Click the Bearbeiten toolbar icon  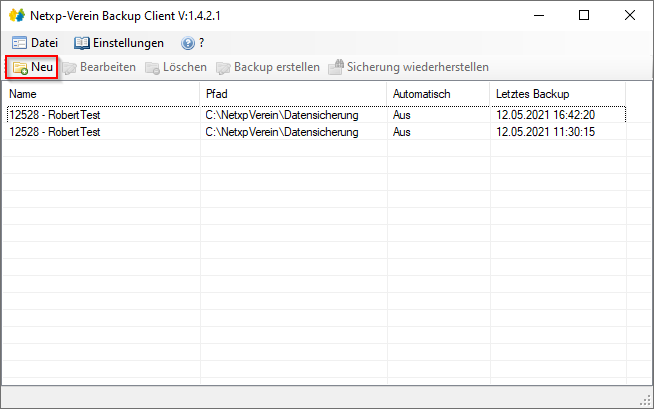coord(69,68)
